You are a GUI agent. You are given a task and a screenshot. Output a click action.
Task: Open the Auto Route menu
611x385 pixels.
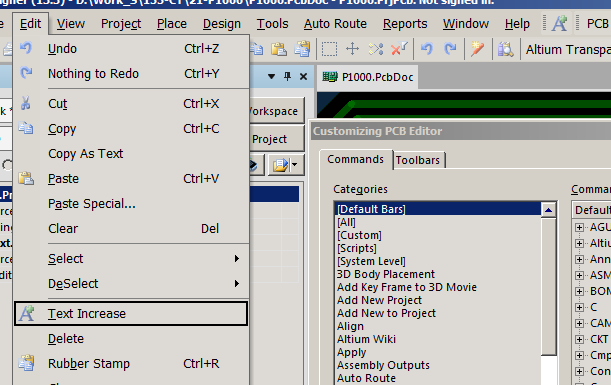click(x=335, y=24)
